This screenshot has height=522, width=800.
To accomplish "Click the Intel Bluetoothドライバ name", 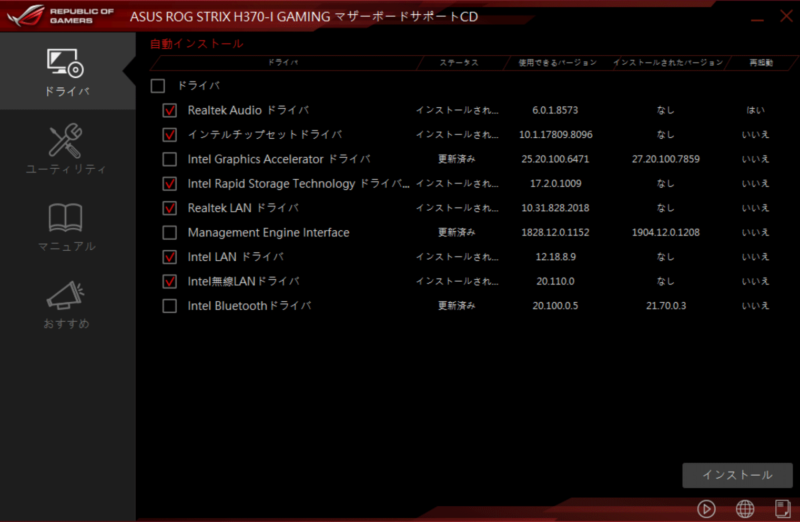I will (249, 306).
